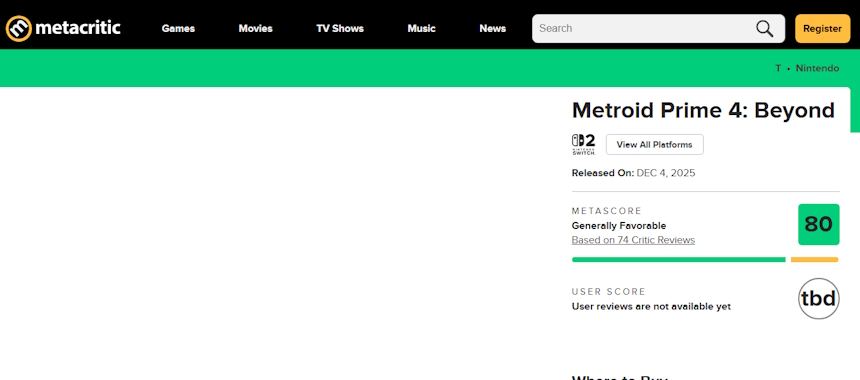
Task: Click the Metacritic logo icon
Action: click(19, 28)
